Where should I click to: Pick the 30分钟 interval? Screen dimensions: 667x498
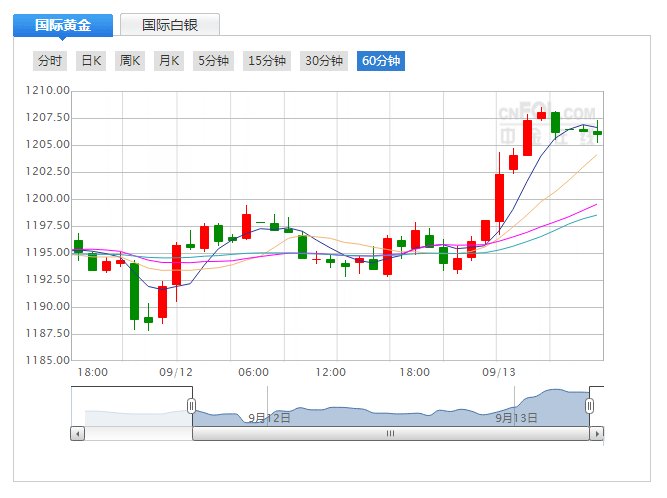click(324, 61)
